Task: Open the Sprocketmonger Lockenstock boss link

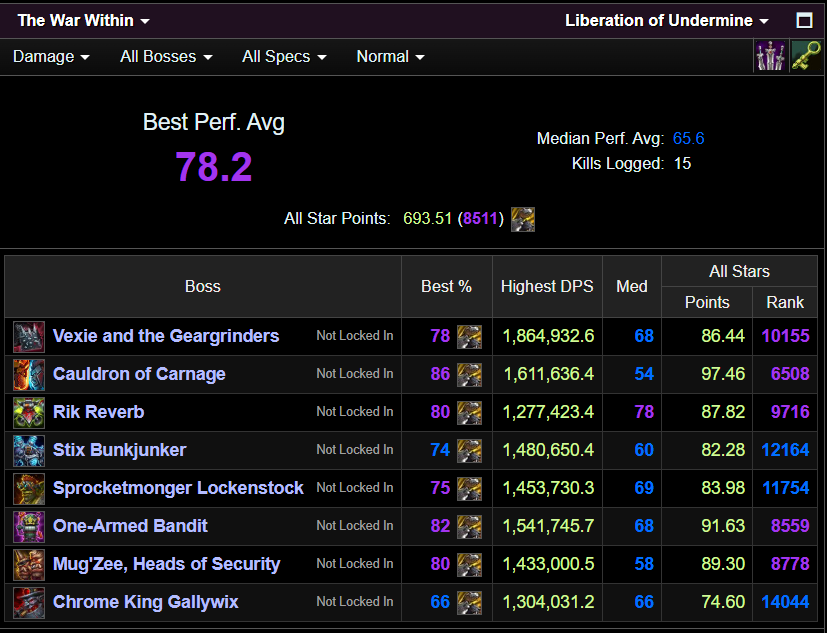Action: [x=178, y=488]
